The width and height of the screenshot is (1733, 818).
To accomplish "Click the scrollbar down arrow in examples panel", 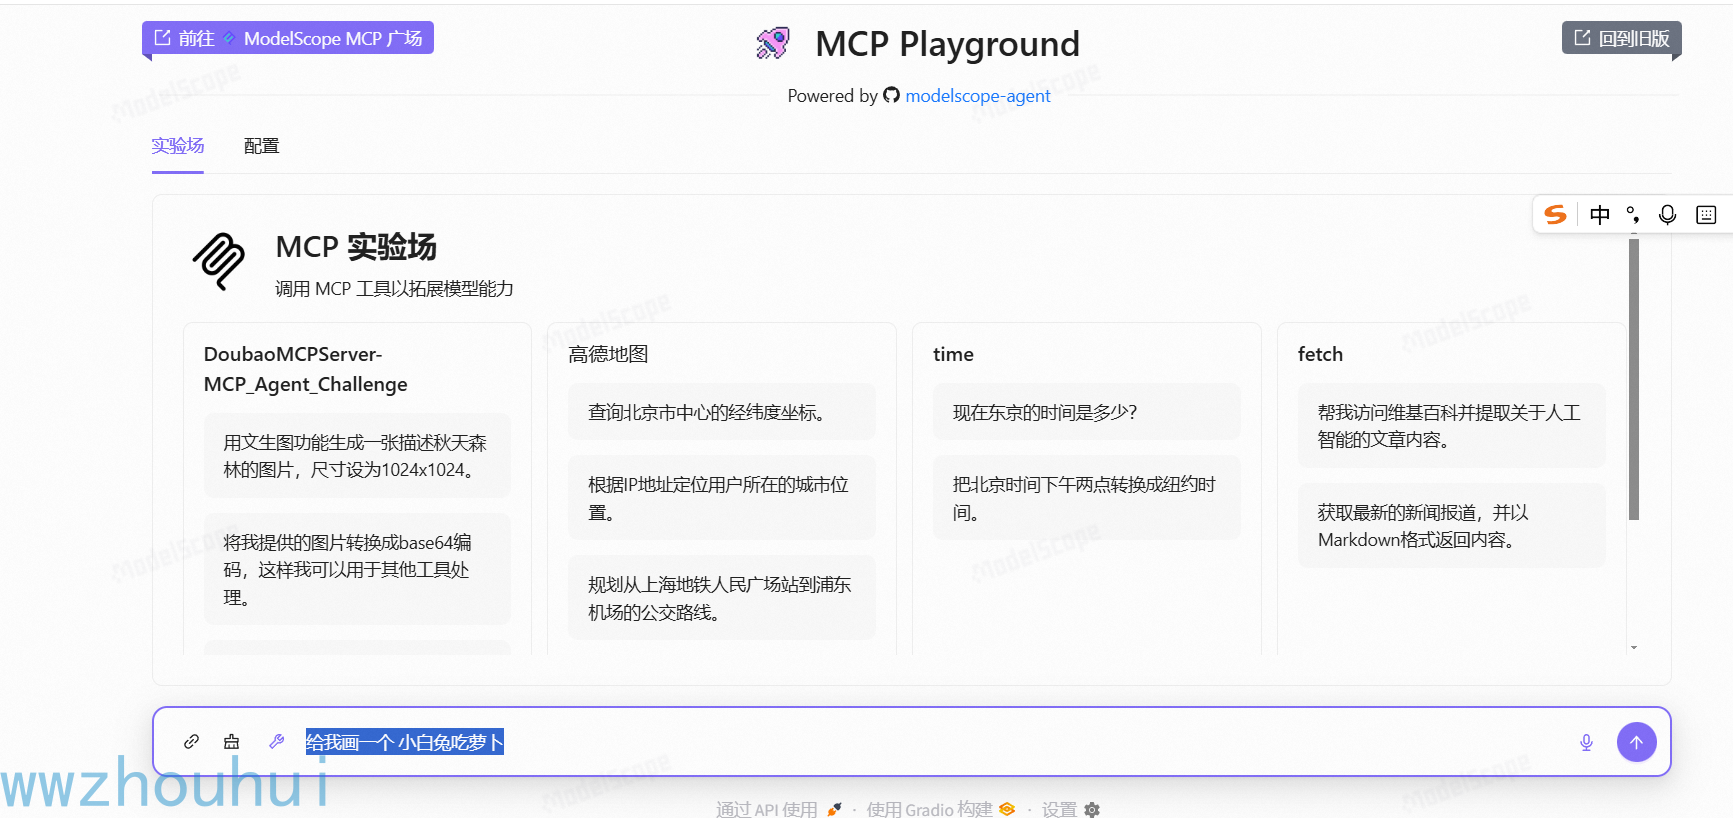I will (x=1634, y=648).
